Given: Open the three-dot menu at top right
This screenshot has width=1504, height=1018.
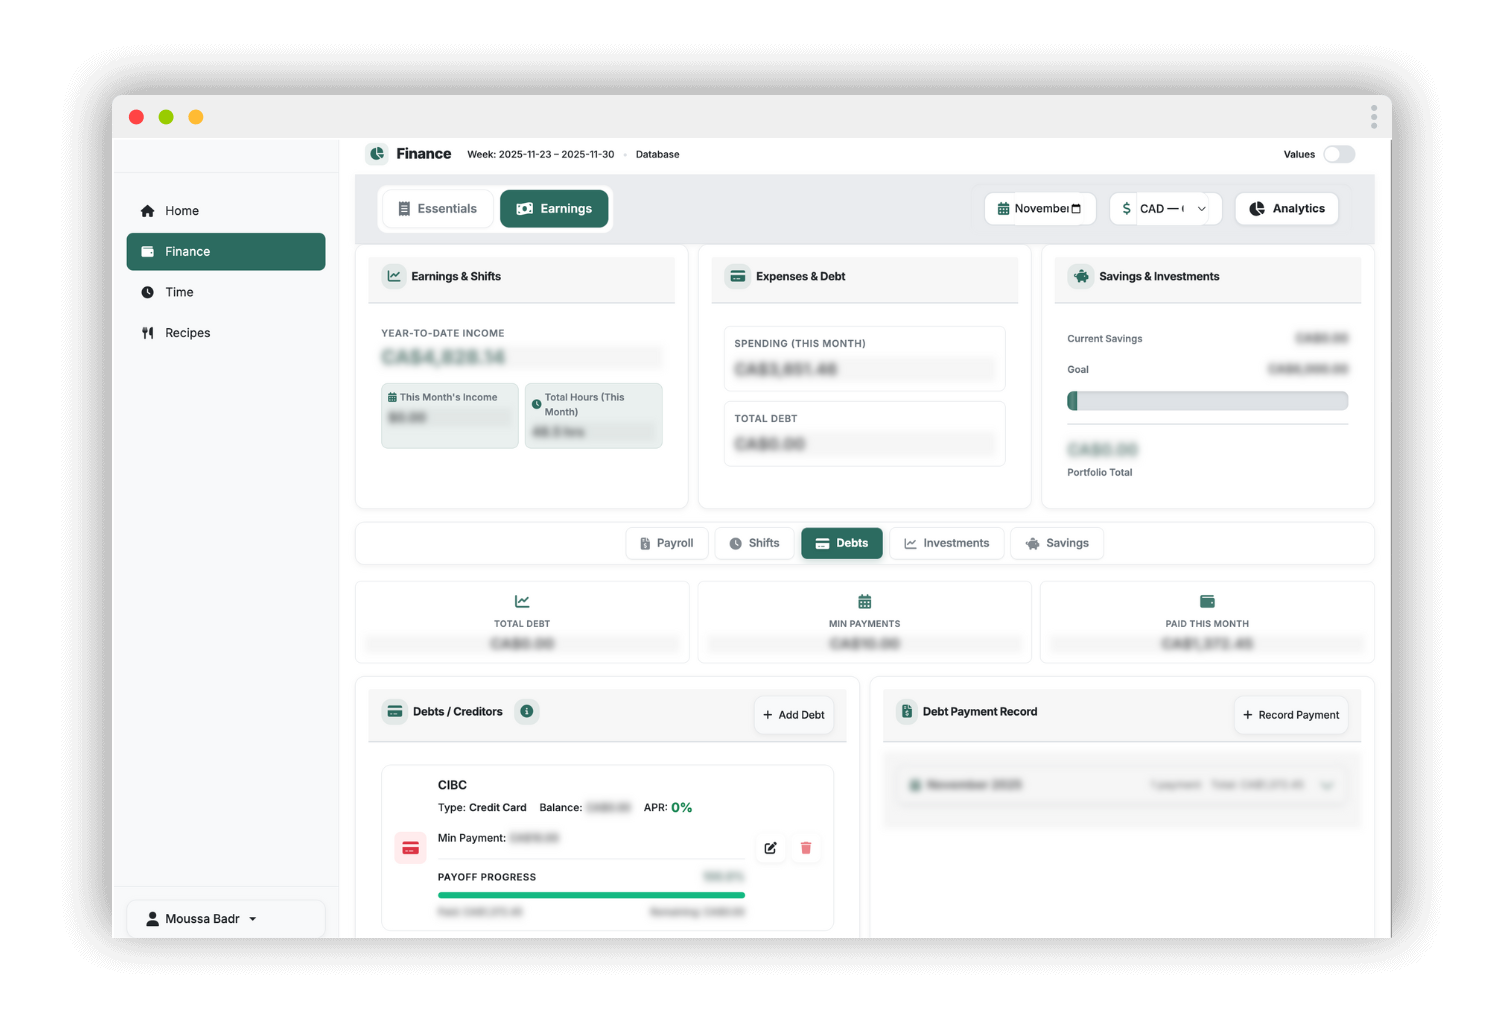Looking at the screenshot, I should click(x=1374, y=116).
